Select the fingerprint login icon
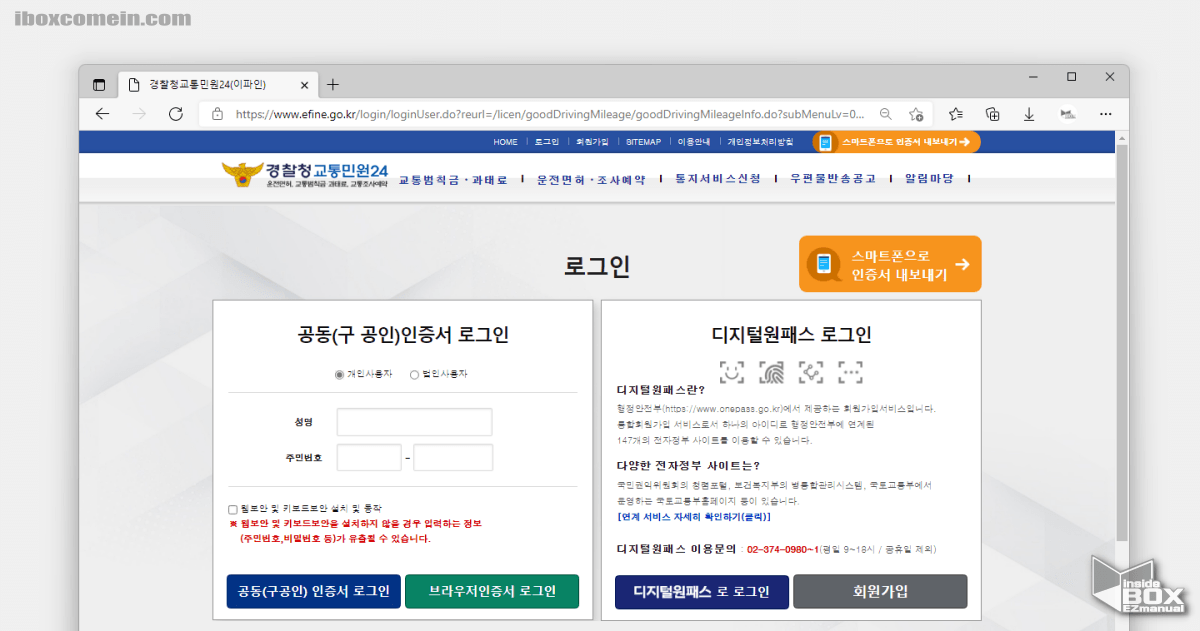 pyautogui.click(x=770, y=372)
